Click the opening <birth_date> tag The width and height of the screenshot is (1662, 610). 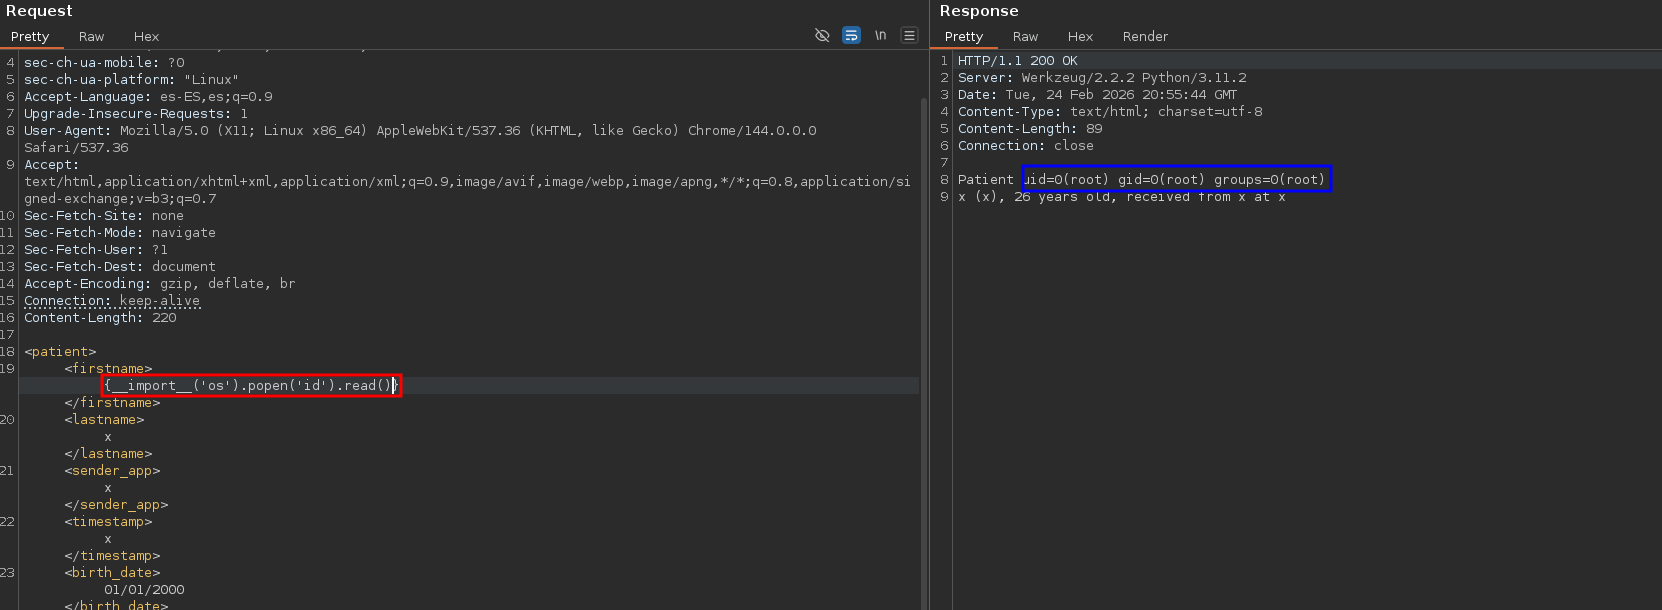tap(112, 573)
